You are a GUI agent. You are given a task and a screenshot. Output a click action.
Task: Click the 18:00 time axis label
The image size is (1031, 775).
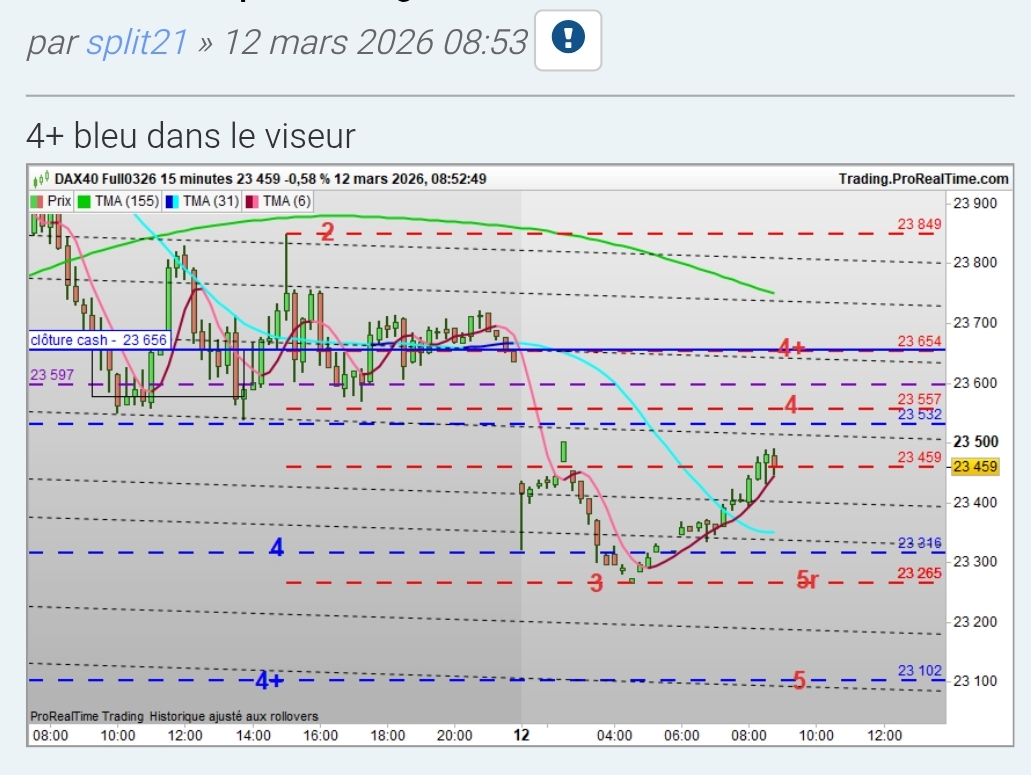pos(388,736)
